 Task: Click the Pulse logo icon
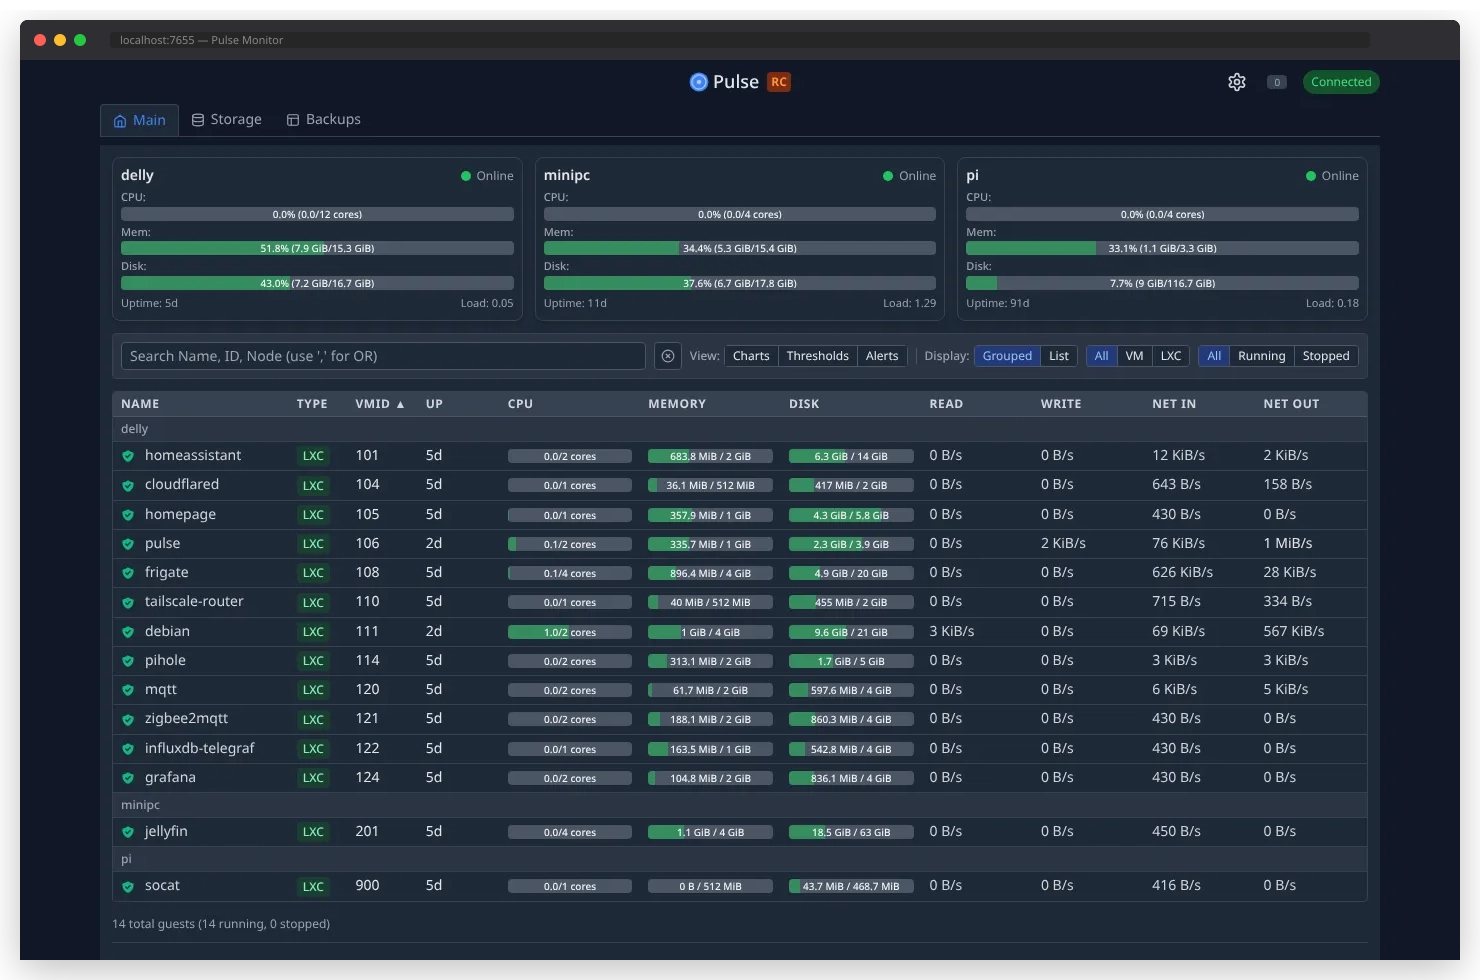point(699,82)
